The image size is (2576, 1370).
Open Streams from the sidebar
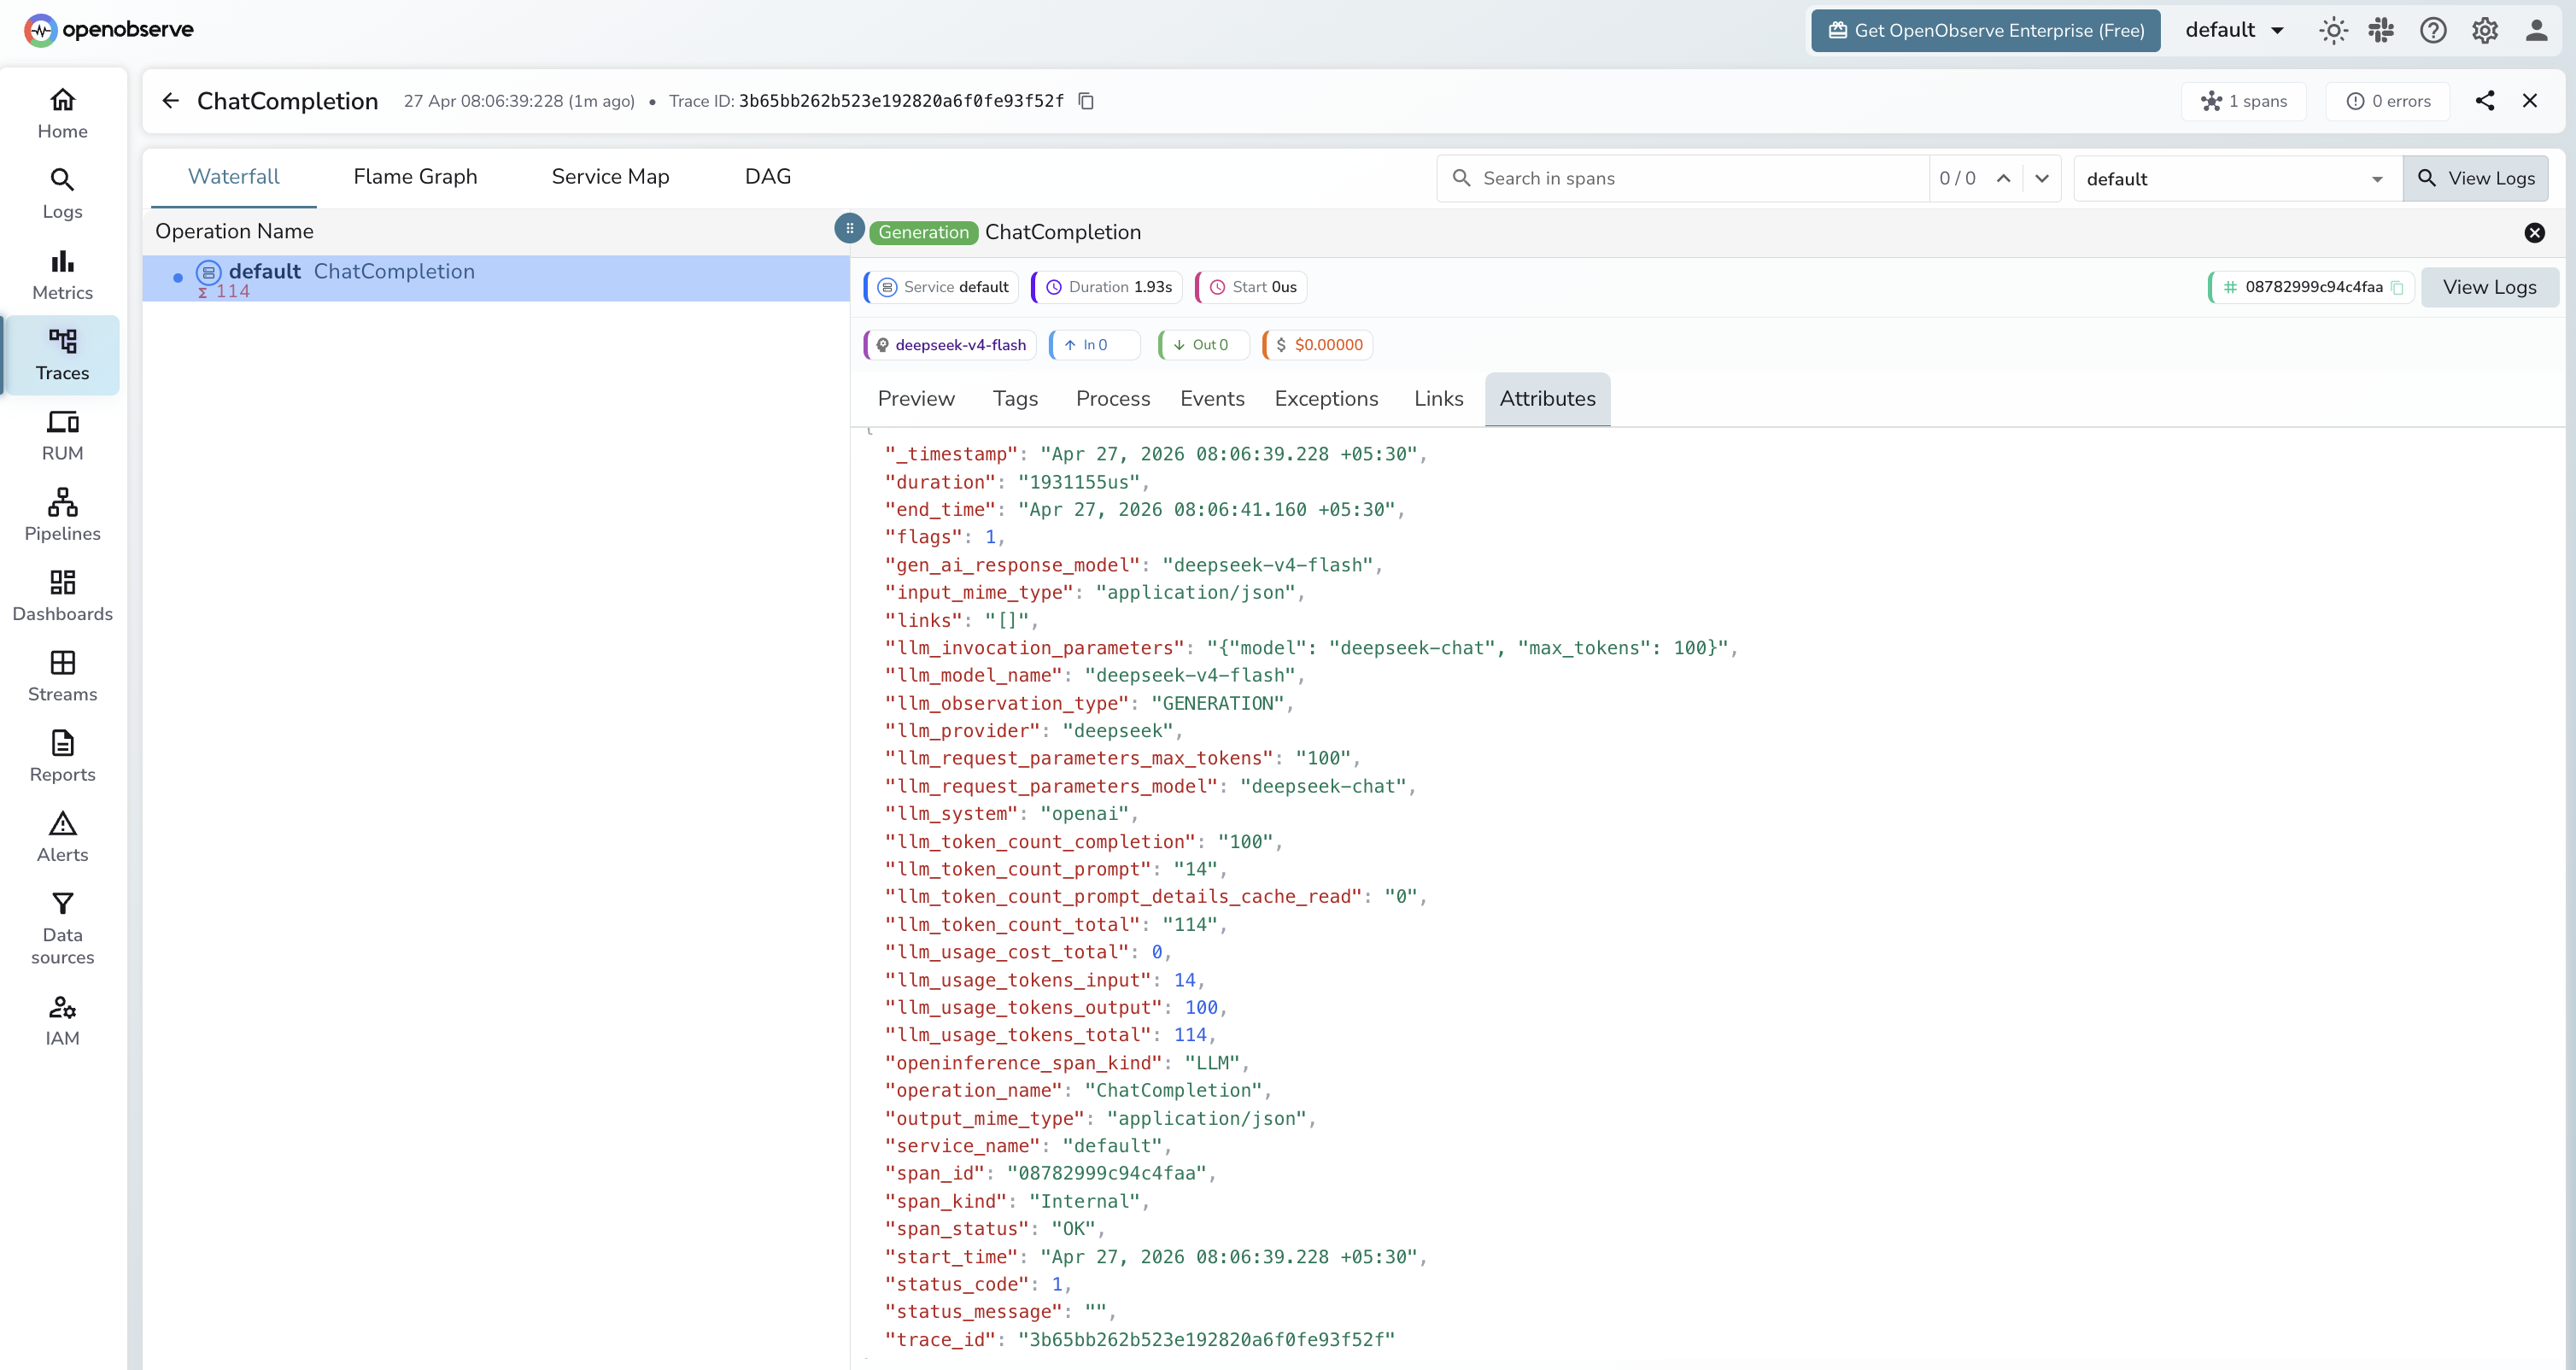[62, 675]
